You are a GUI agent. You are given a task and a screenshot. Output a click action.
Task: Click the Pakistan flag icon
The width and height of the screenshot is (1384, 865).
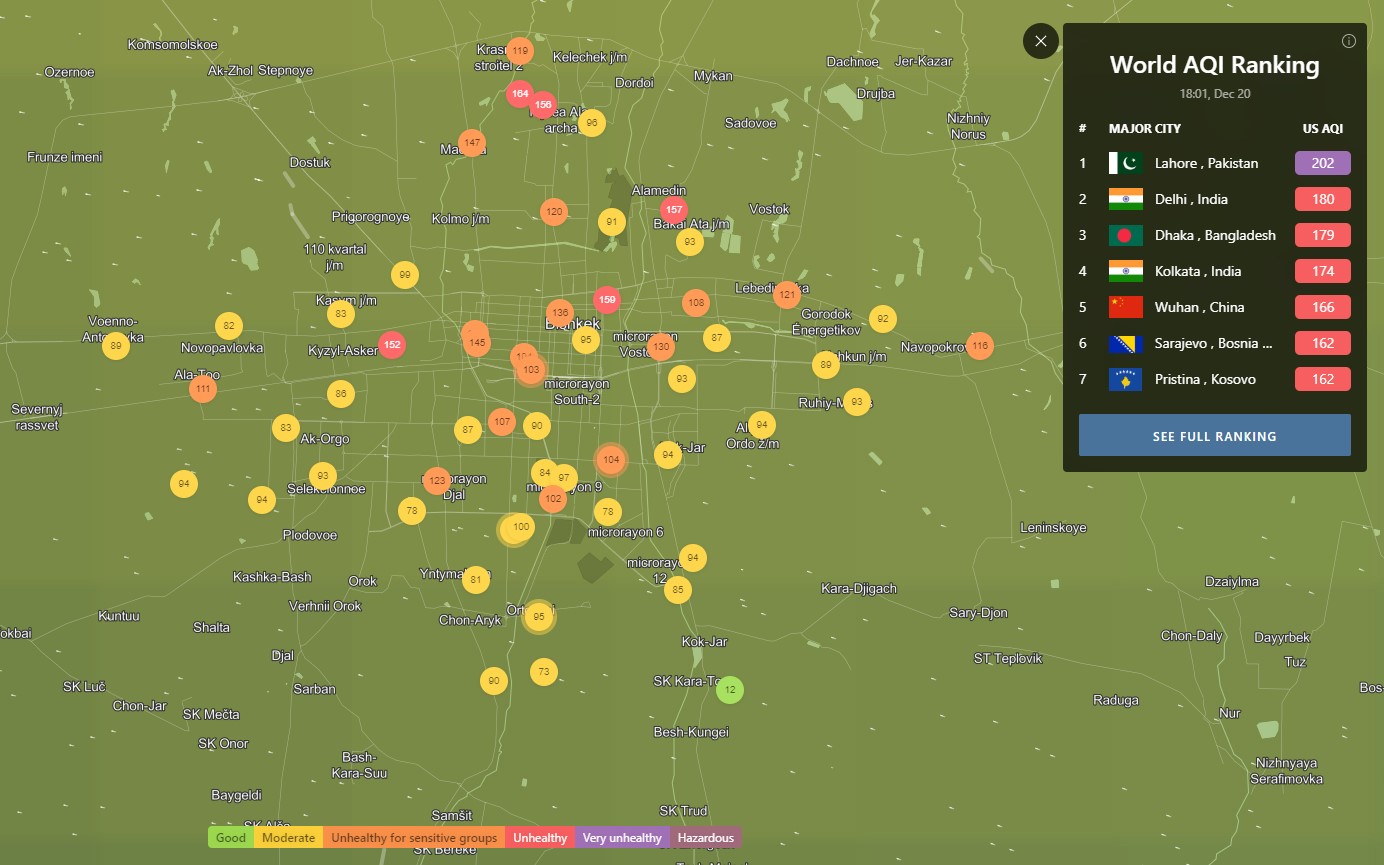[1125, 163]
